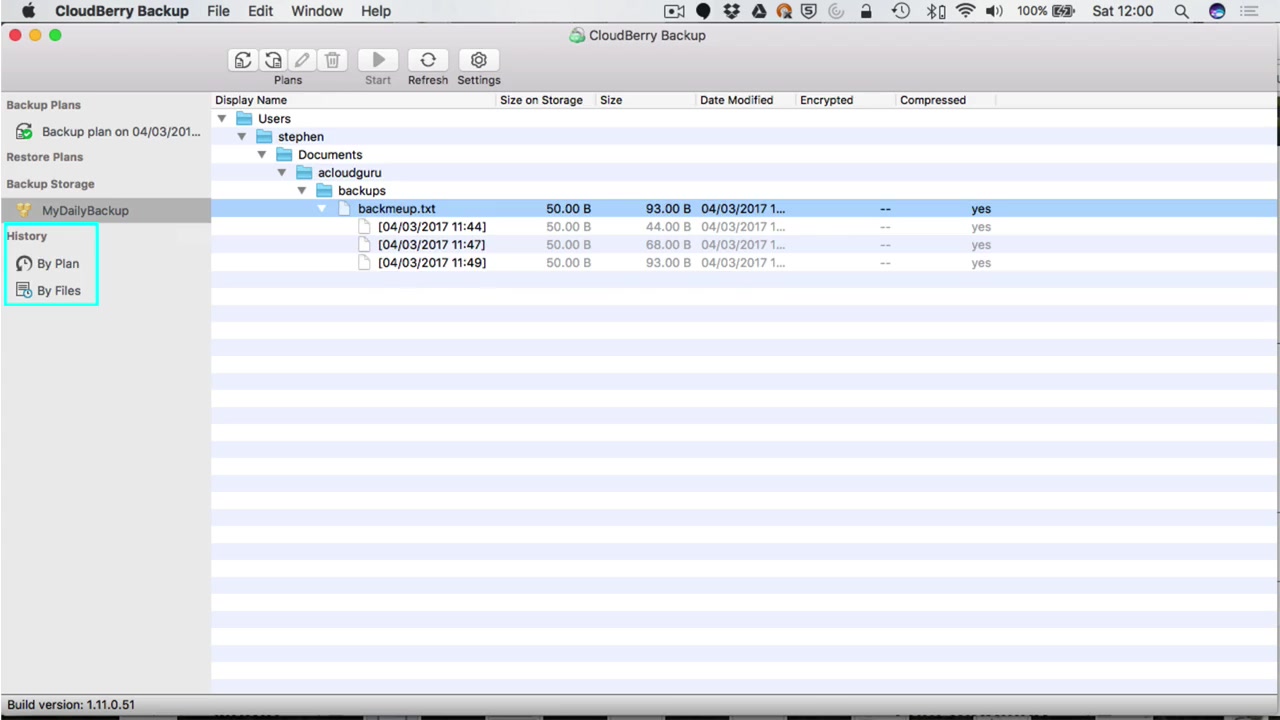Open the Help menu
The image size is (1280, 720).
[x=376, y=11]
